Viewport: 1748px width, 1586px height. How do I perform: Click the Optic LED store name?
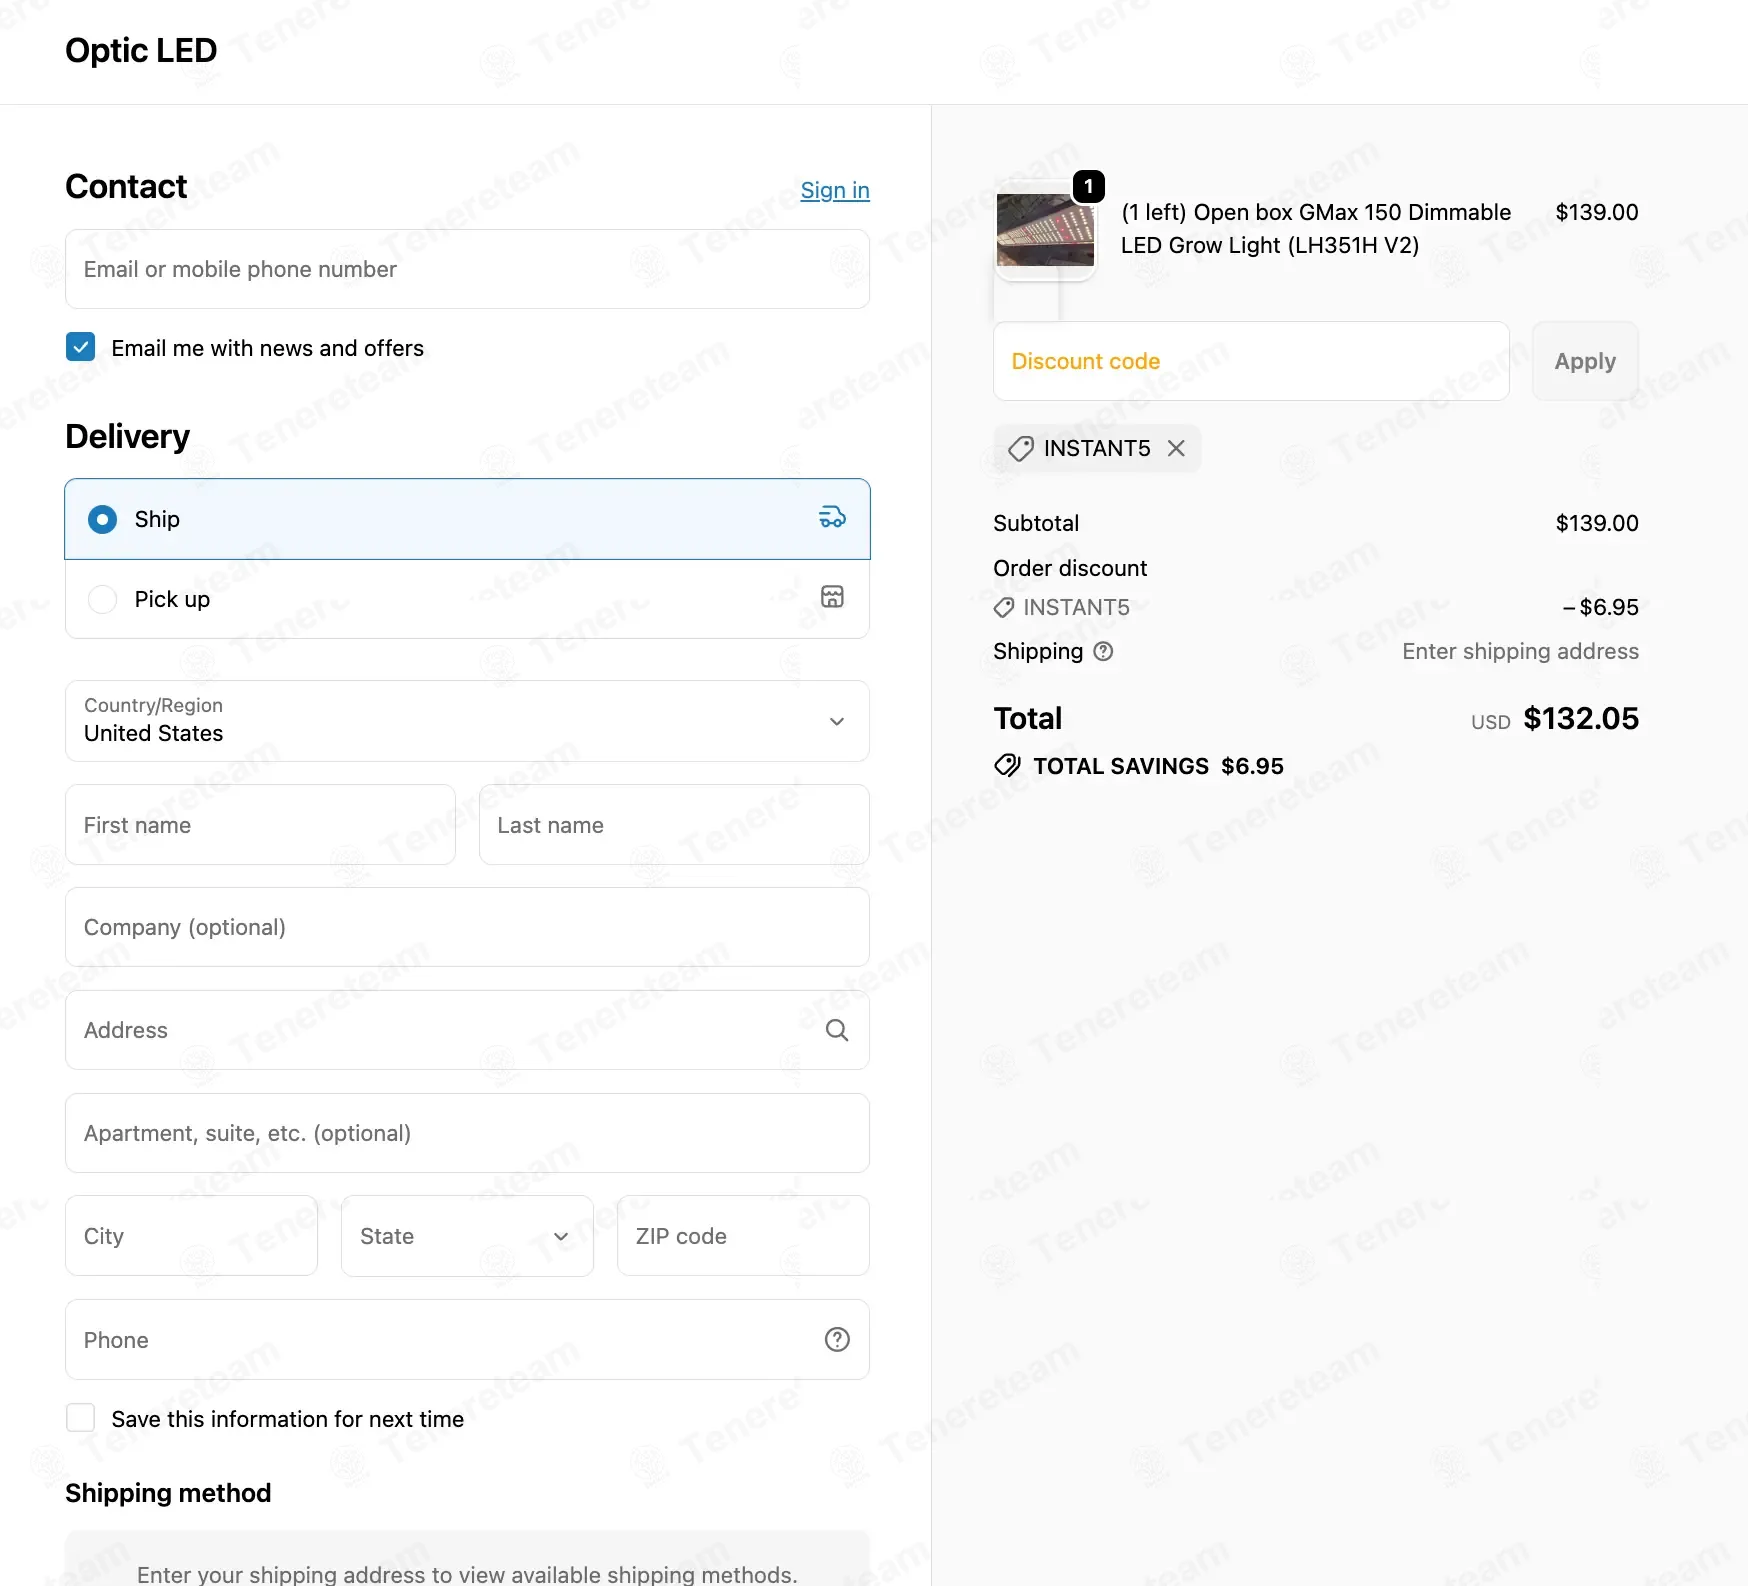[141, 50]
